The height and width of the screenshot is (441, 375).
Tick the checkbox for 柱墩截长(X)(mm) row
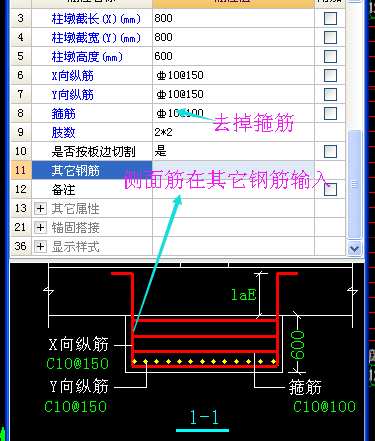pos(330,18)
